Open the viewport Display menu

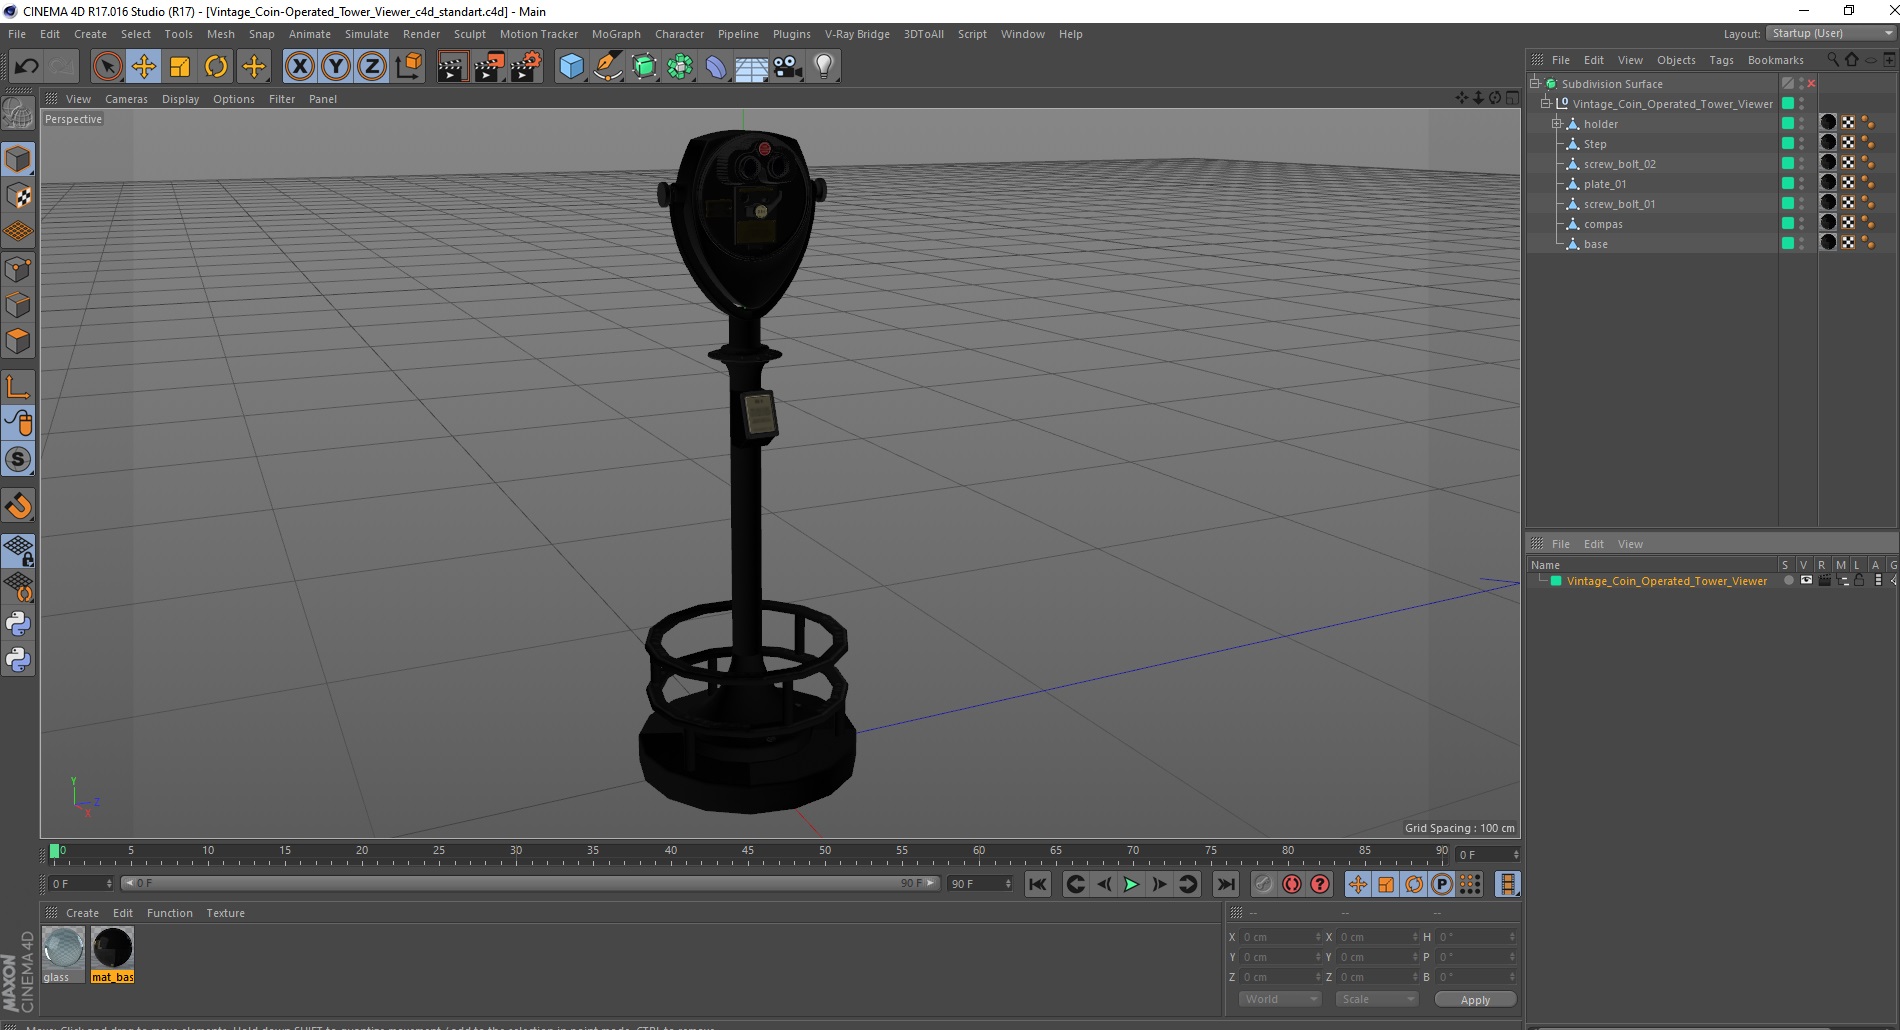(180, 99)
